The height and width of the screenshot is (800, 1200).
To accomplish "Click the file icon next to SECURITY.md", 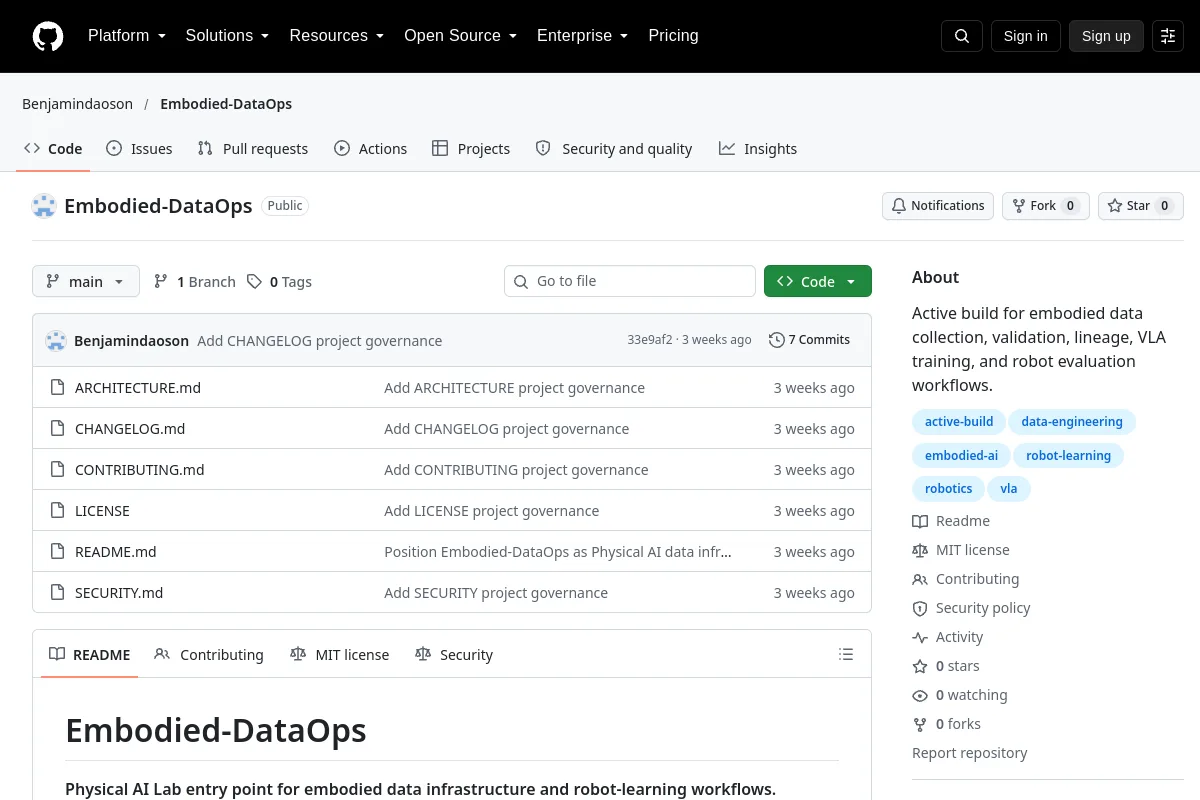I will [58, 592].
